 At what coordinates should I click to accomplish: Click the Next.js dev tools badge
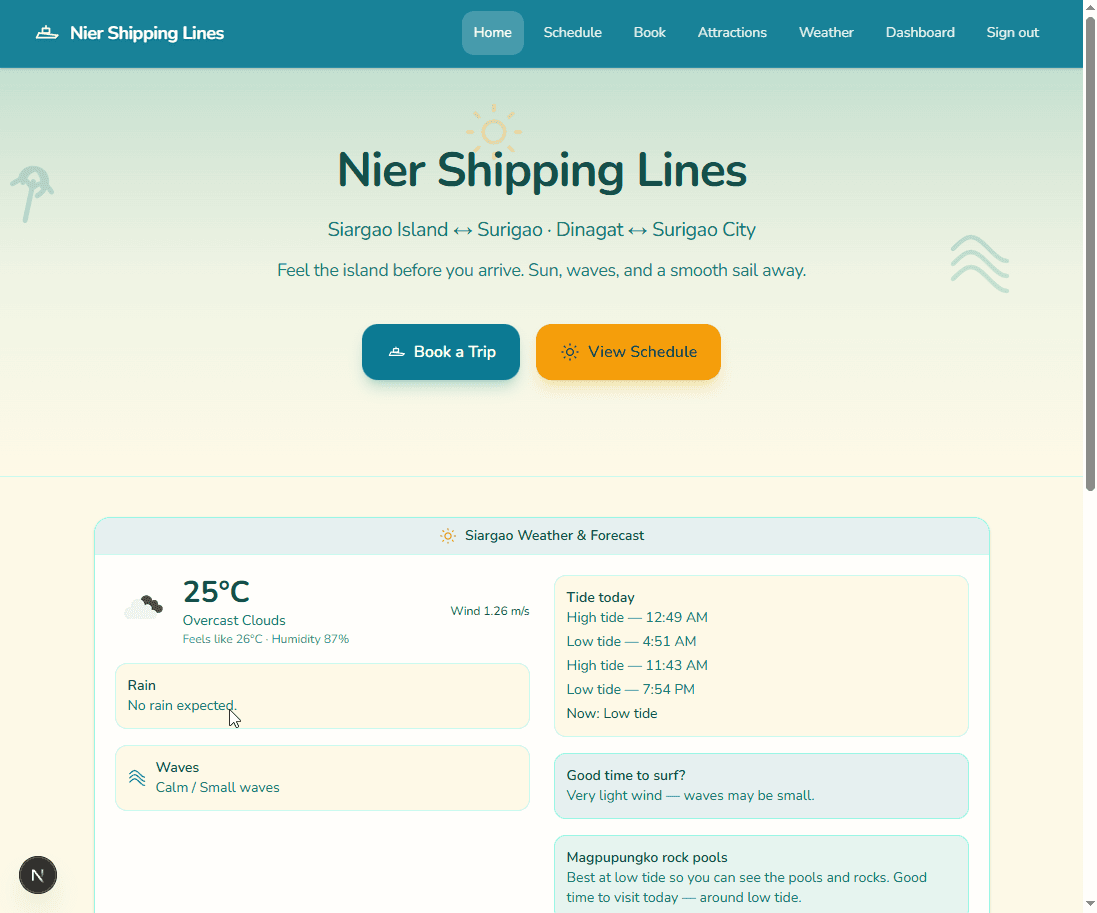click(38, 875)
